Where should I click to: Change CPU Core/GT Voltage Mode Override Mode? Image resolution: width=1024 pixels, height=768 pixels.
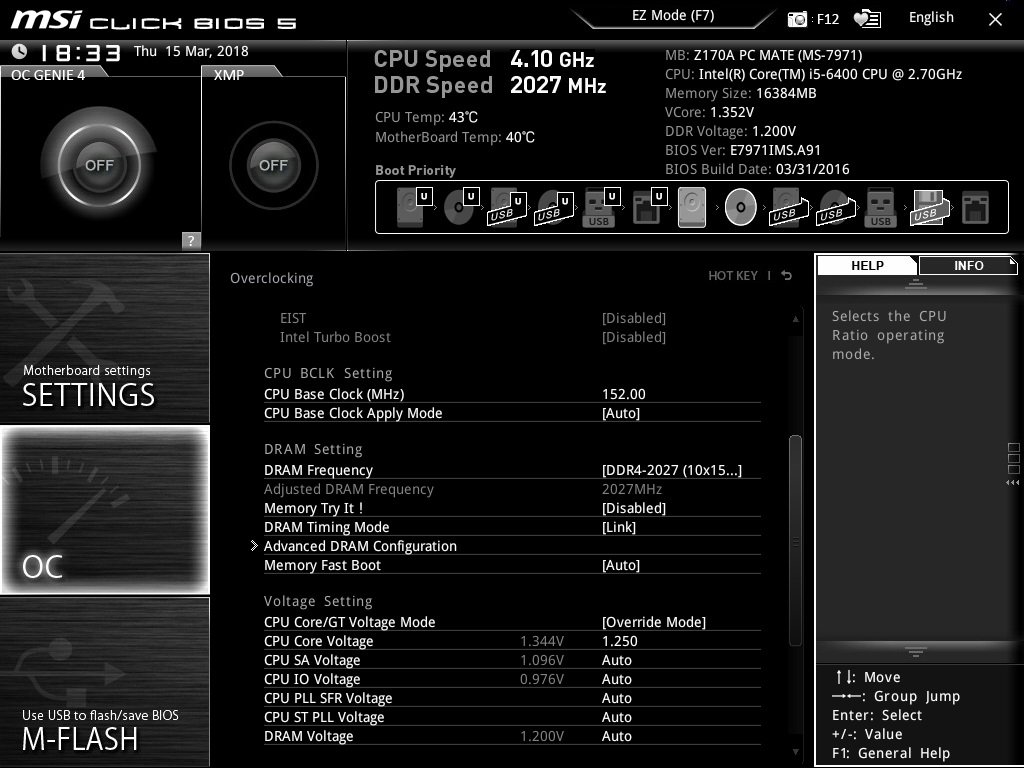pyautogui.click(x=654, y=622)
